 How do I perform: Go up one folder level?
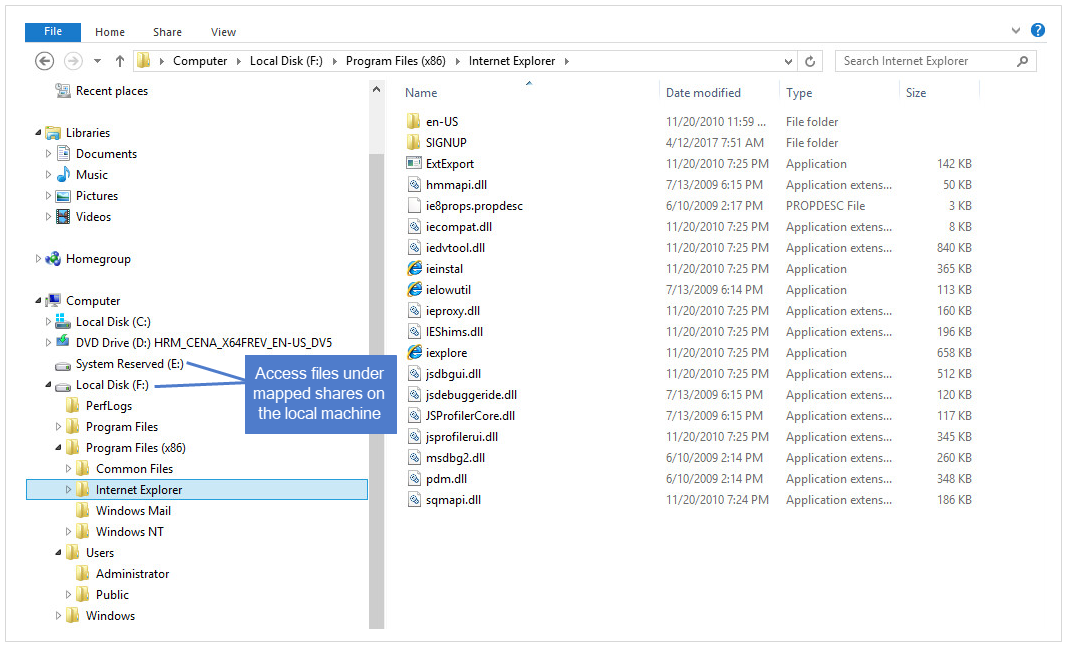click(120, 61)
